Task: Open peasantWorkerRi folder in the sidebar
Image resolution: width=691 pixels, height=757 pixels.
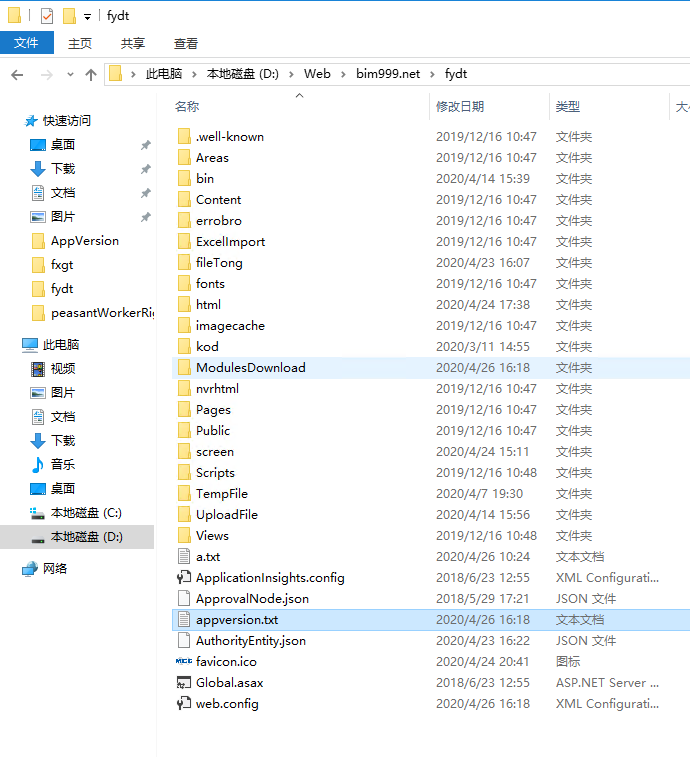Action: 102,313
